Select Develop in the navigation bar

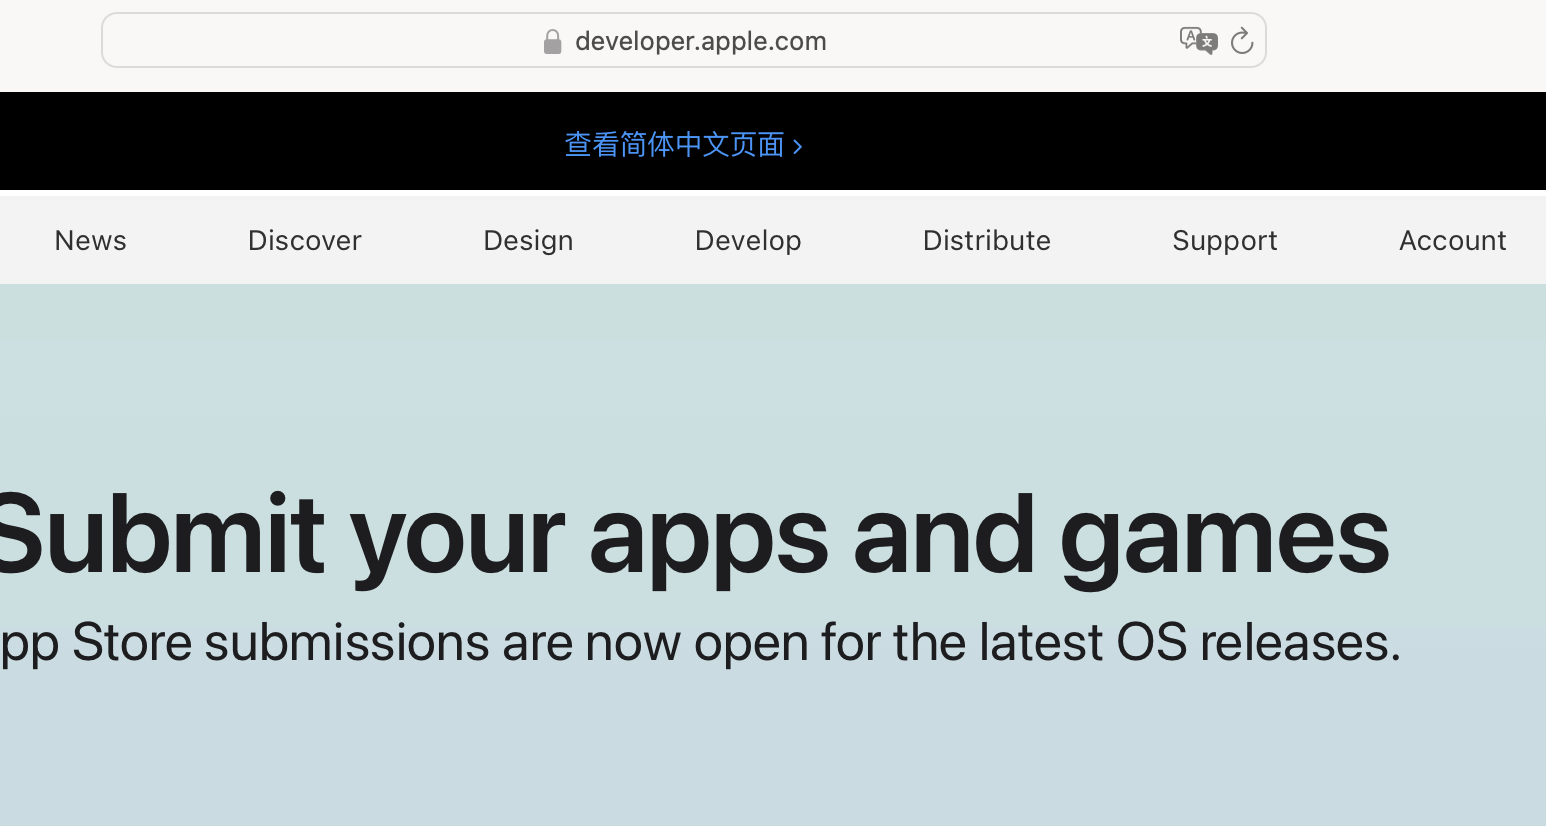[748, 241]
